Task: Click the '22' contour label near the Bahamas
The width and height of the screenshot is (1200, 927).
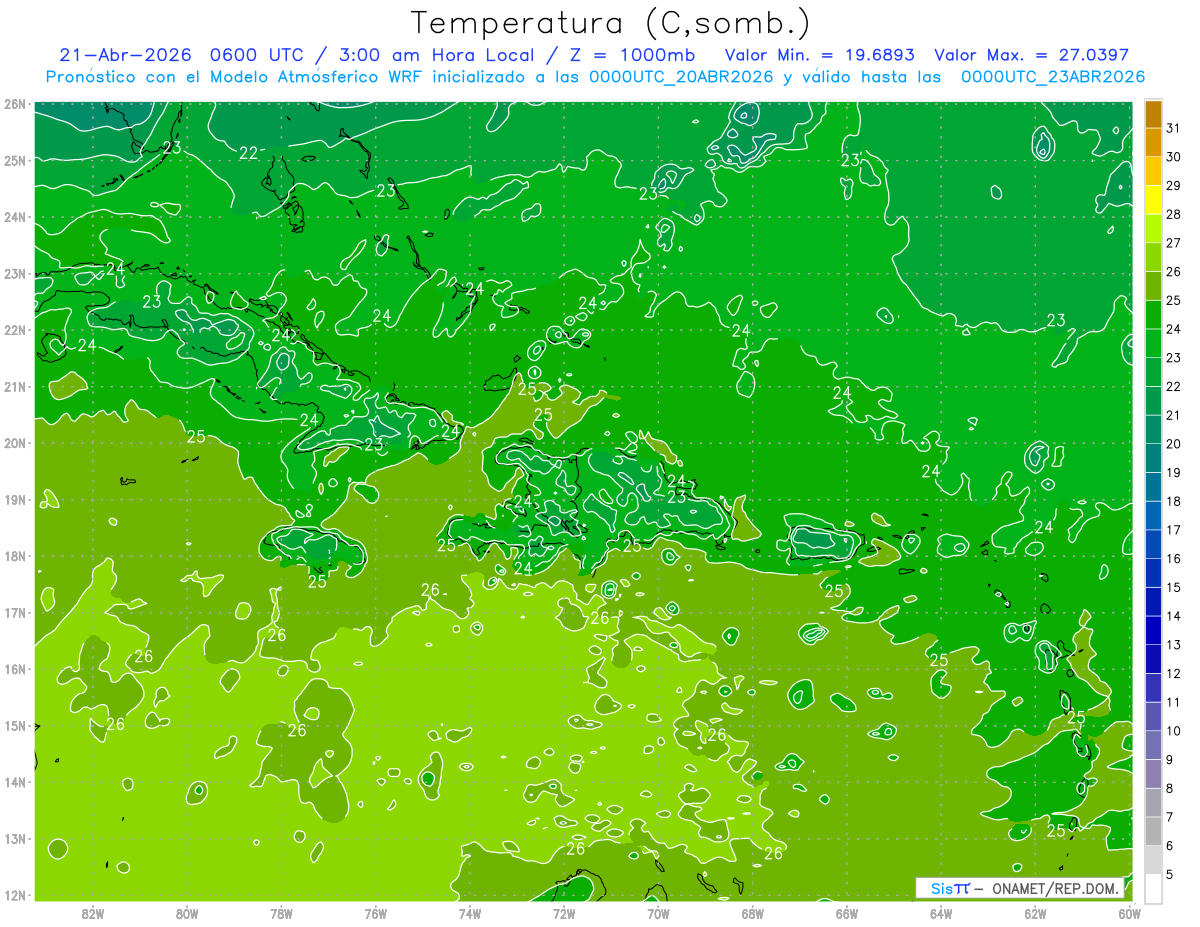Action: tap(249, 153)
